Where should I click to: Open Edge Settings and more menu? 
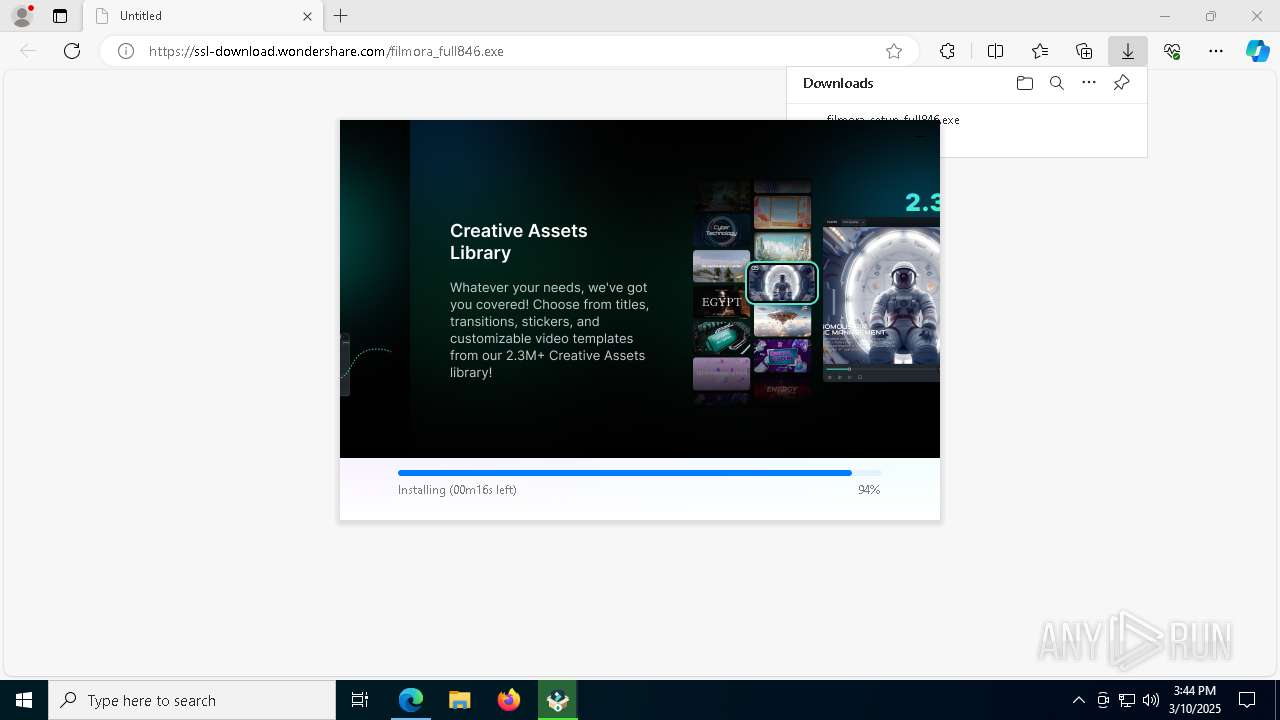1216,51
